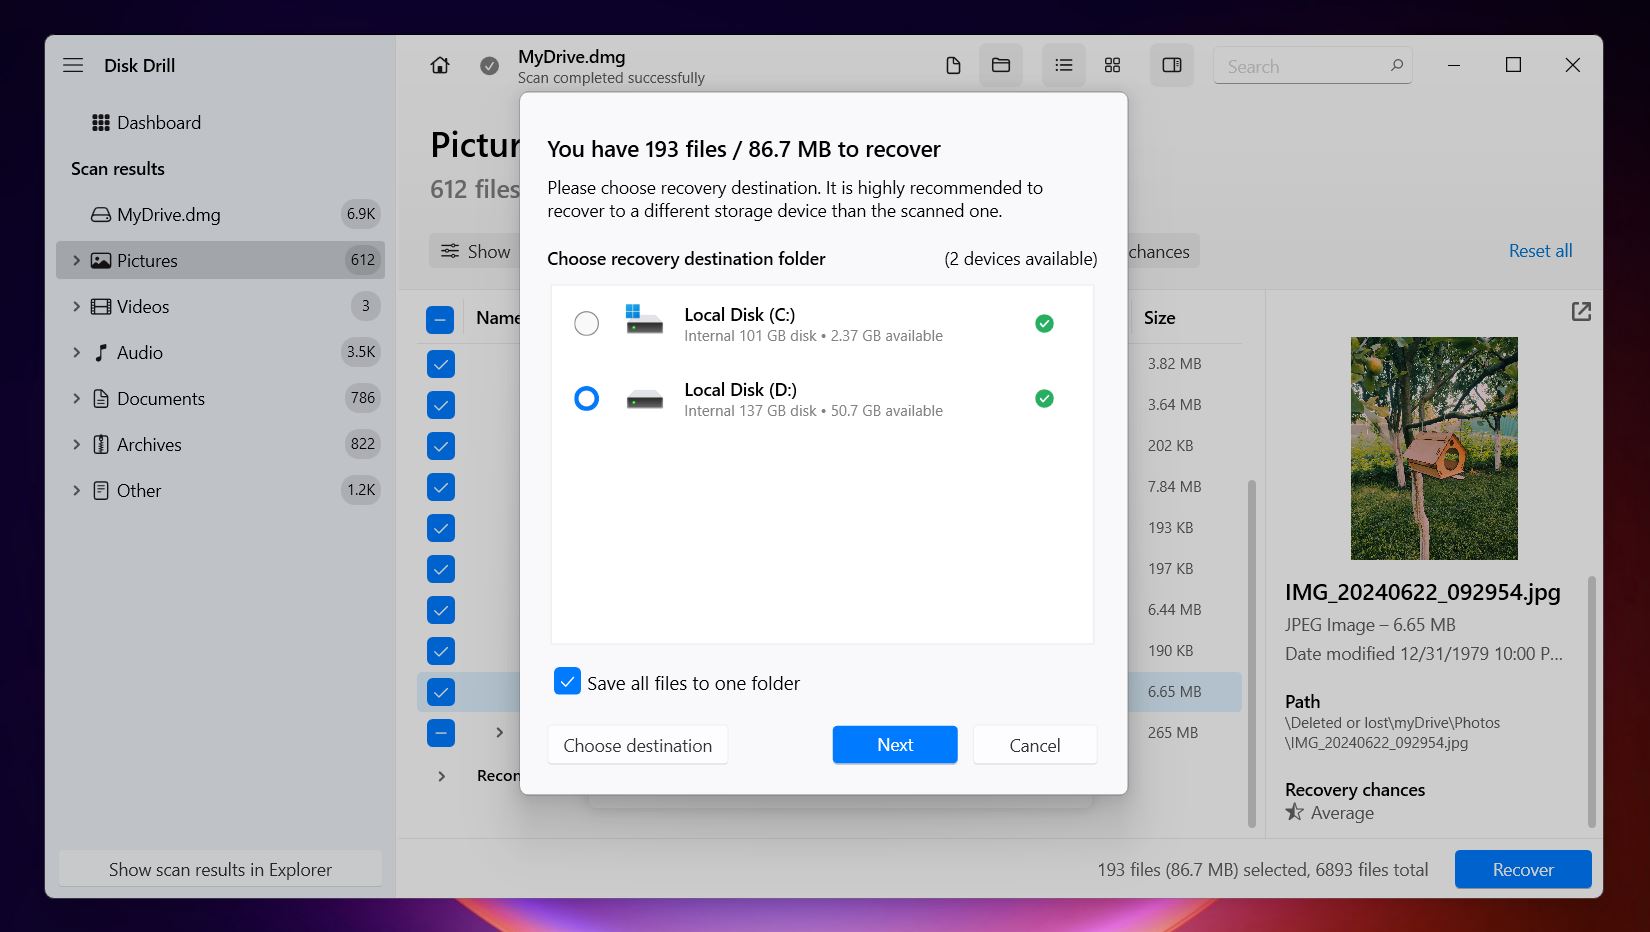The width and height of the screenshot is (1650, 932).
Task: Expand the Documents category
Action: [x=76, y=399]
